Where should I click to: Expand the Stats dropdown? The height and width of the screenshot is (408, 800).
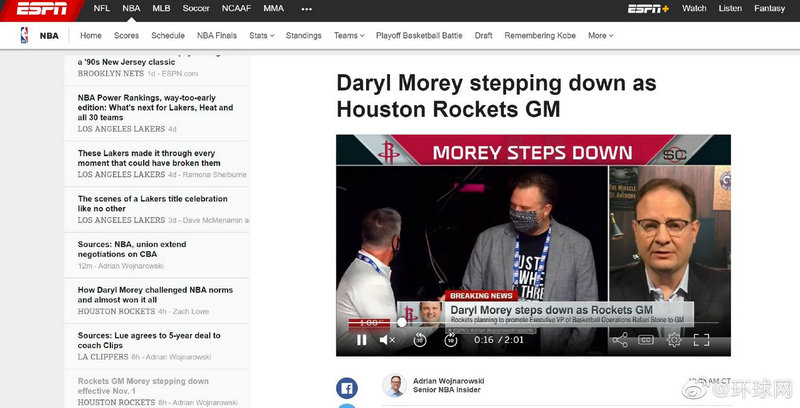(x=261, y=36)
